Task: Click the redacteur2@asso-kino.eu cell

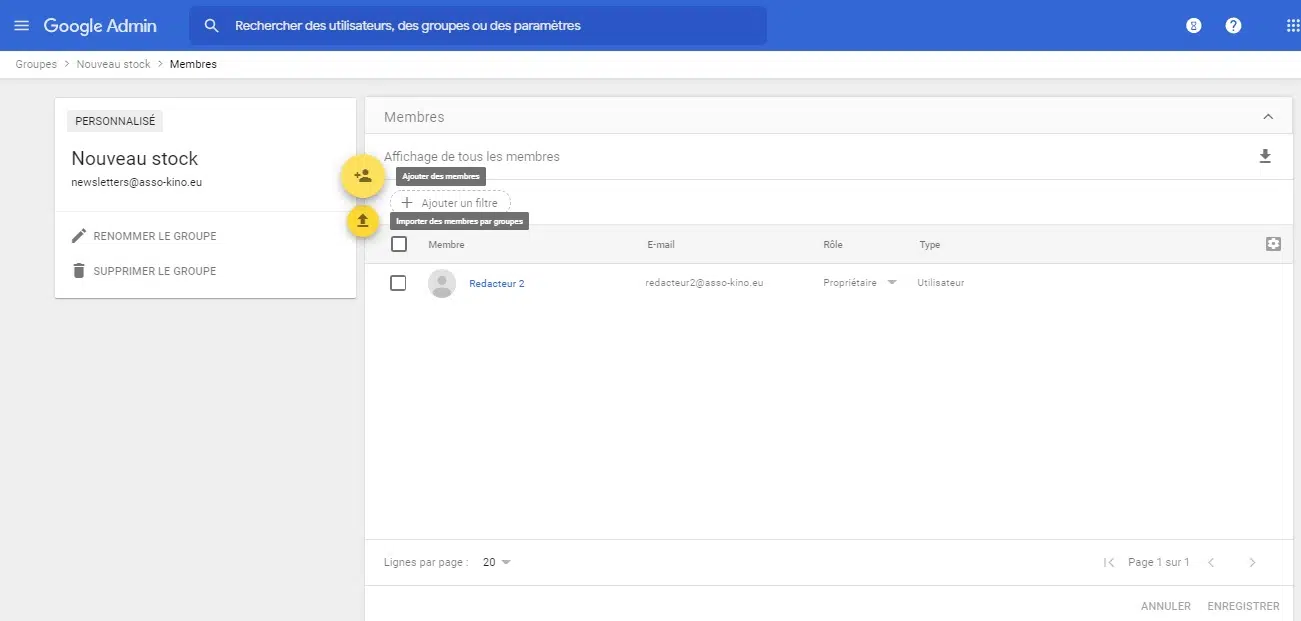Action: coord(705,283)
